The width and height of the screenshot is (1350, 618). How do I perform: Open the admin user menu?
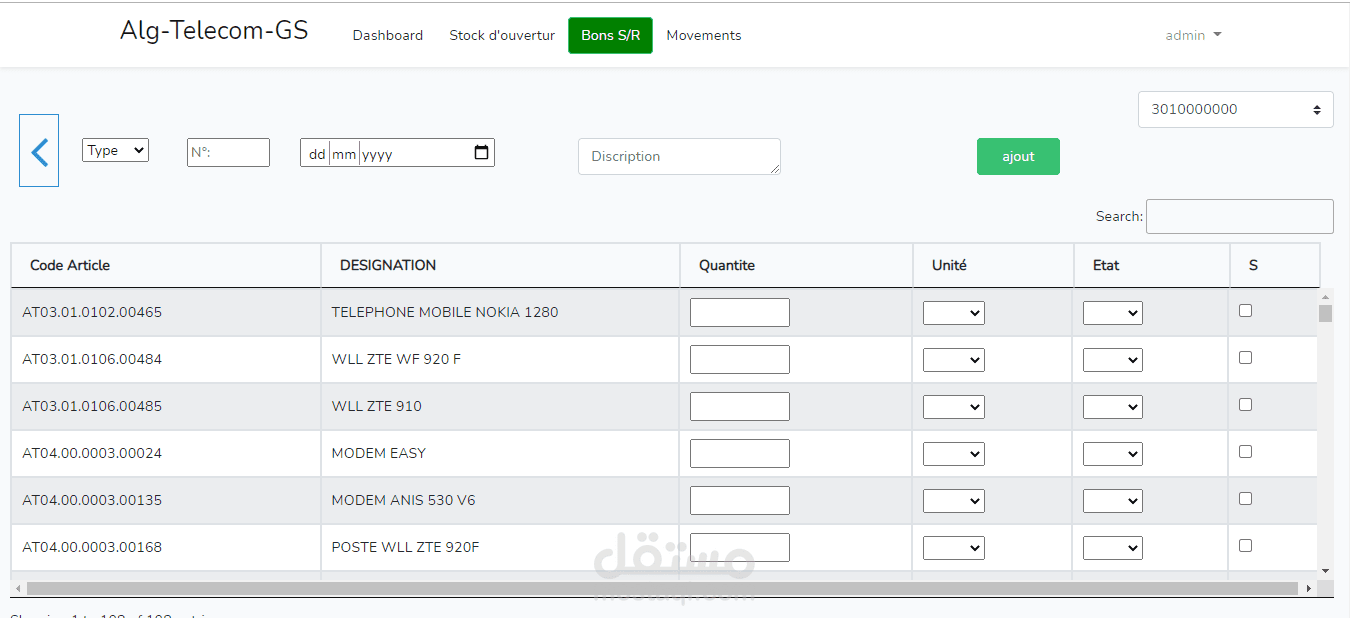coord(1193,35)
